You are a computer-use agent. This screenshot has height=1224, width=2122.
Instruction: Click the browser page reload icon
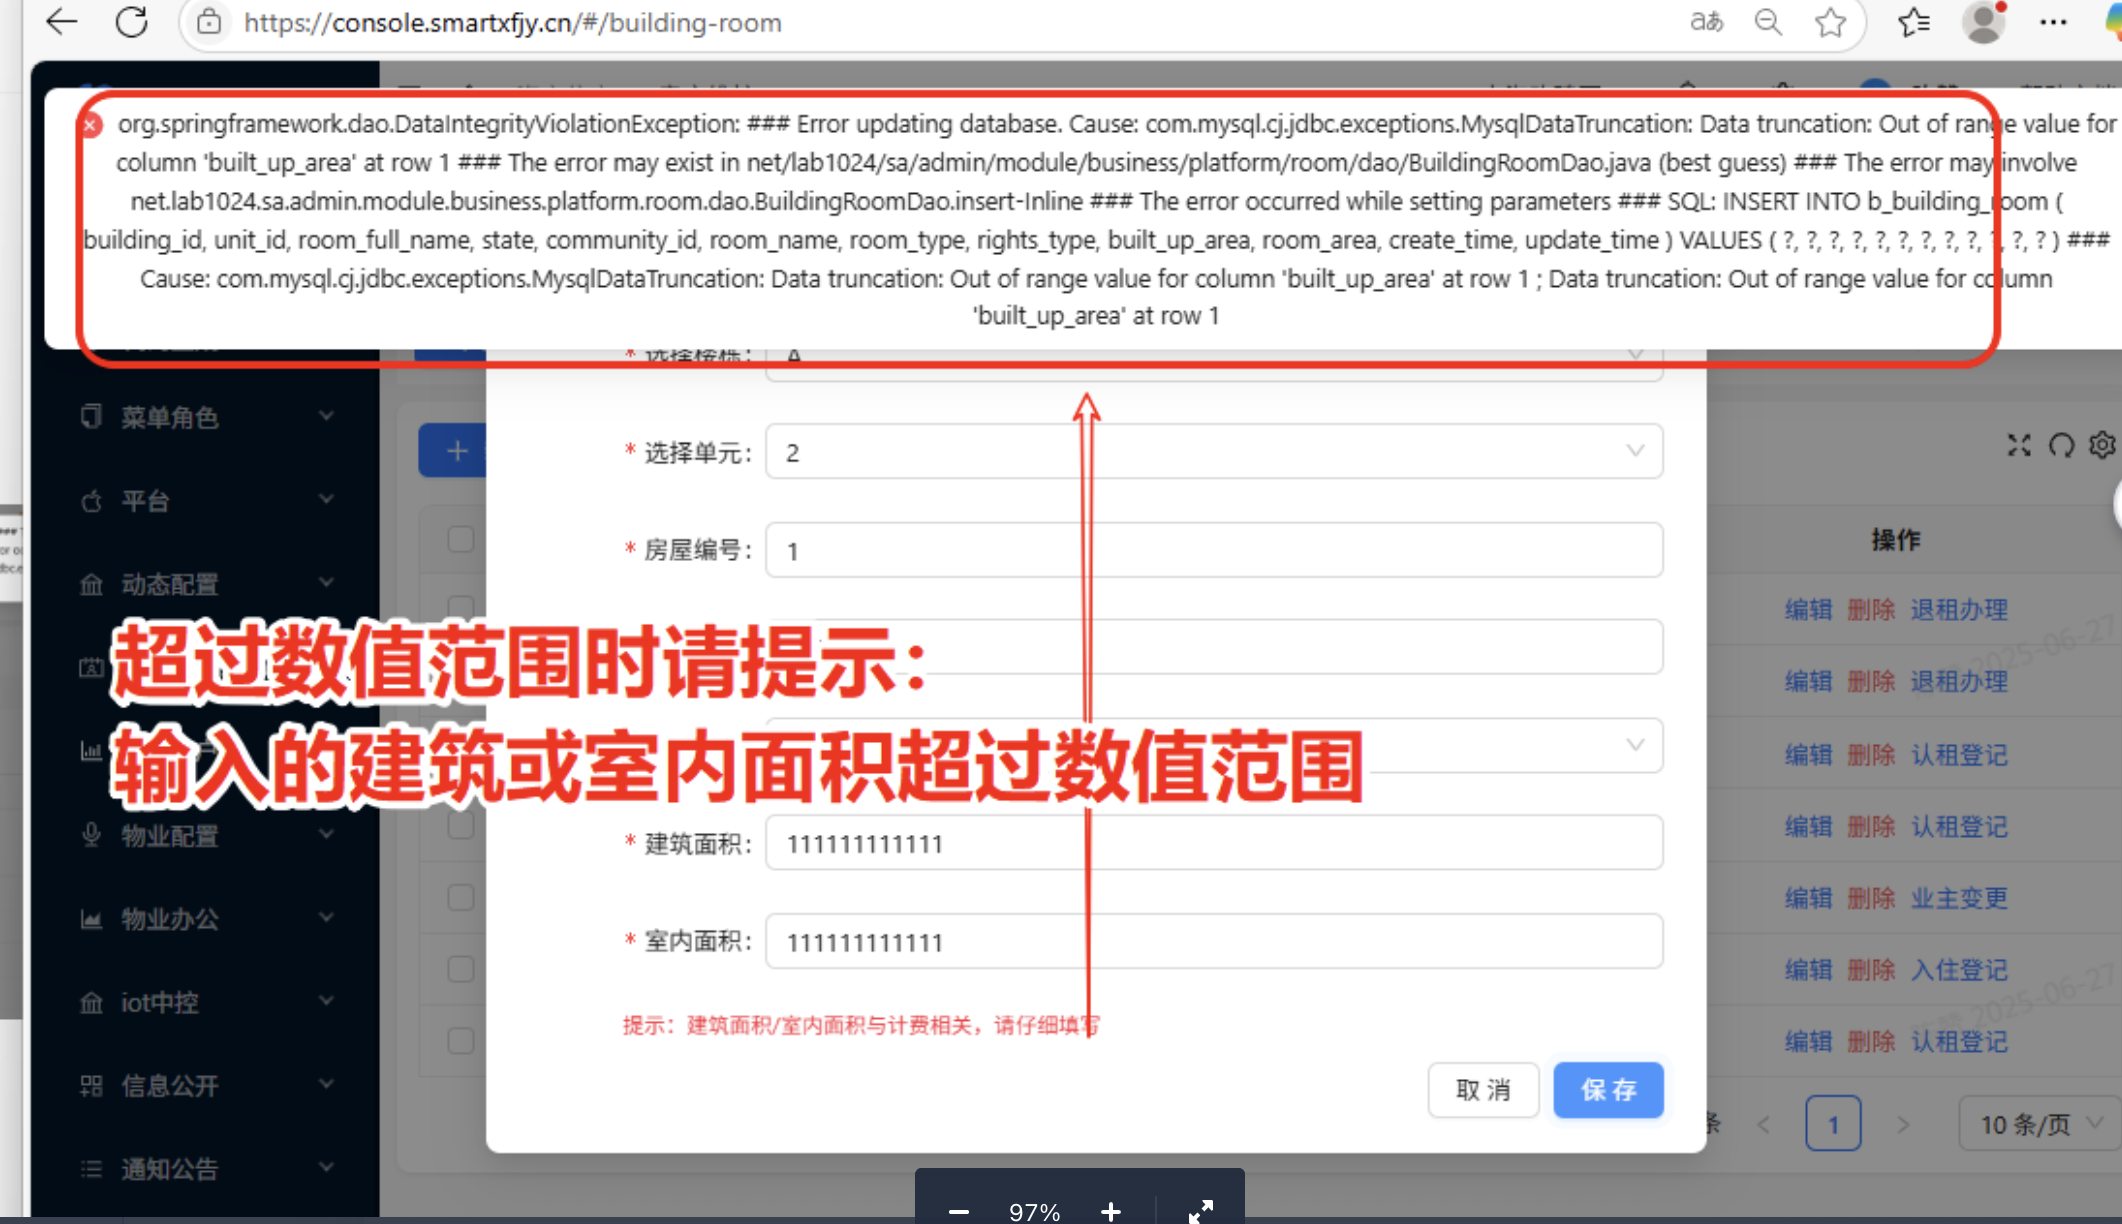(133, 22)
